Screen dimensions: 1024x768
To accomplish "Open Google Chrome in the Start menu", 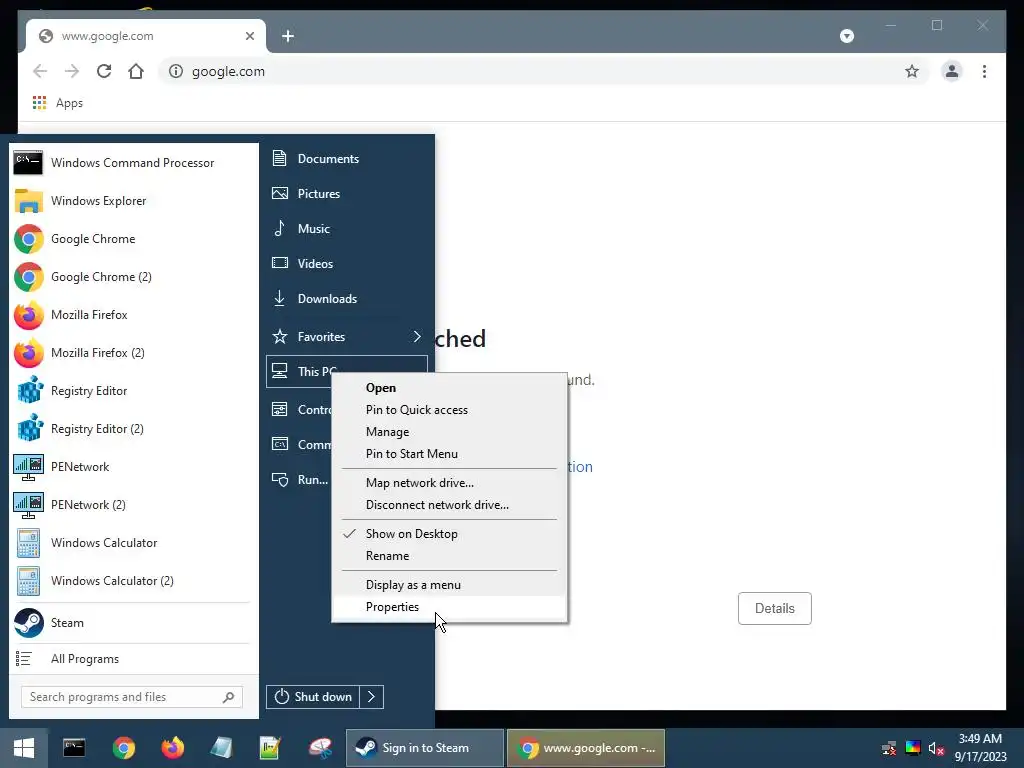I will [133, 238].
